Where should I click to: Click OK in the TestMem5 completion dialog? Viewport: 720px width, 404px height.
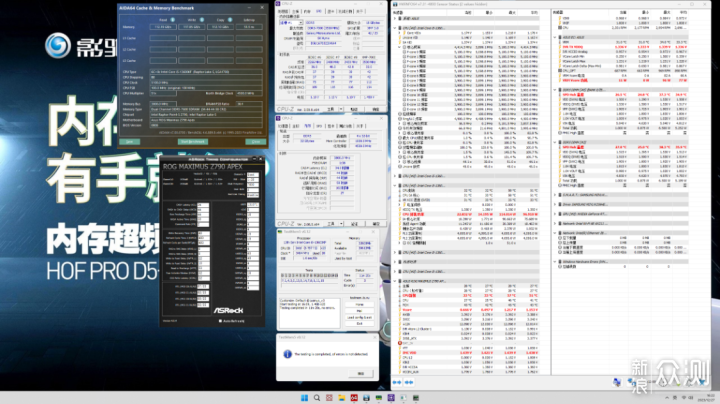click(361, 374)
